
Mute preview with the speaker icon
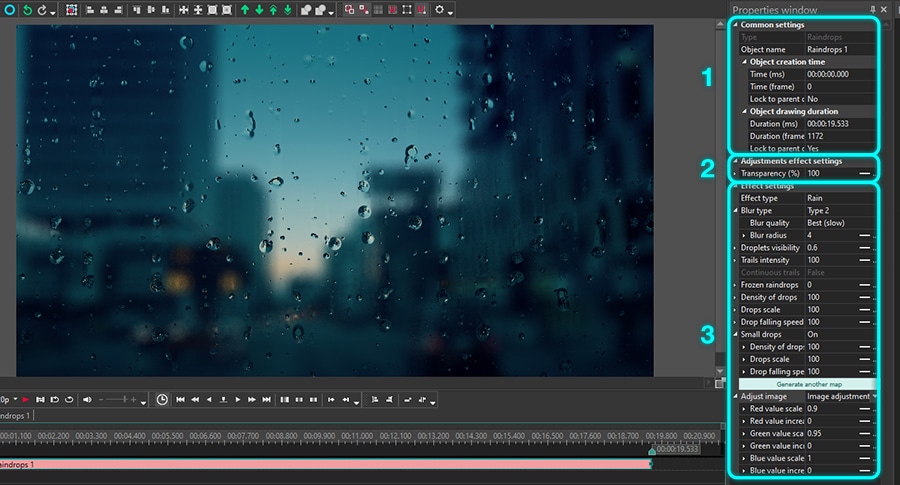coord(87,399)
